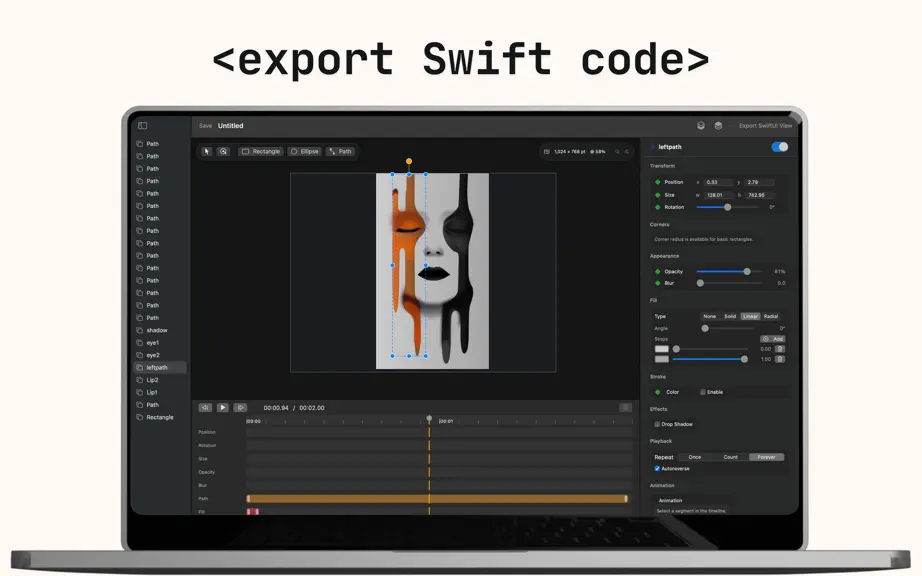Viewport: 922px width, 576px height.
Task: Click the canvas size icon
Action: (547, 152)
